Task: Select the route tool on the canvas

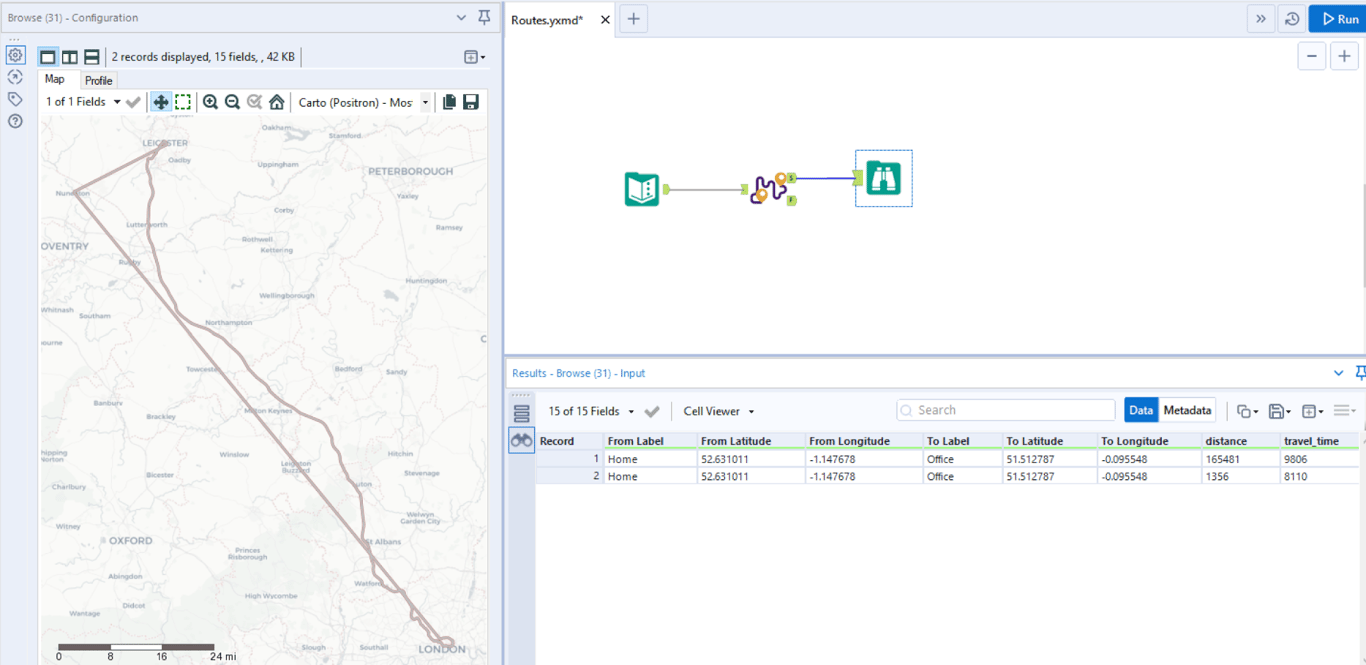Action: 770,187
